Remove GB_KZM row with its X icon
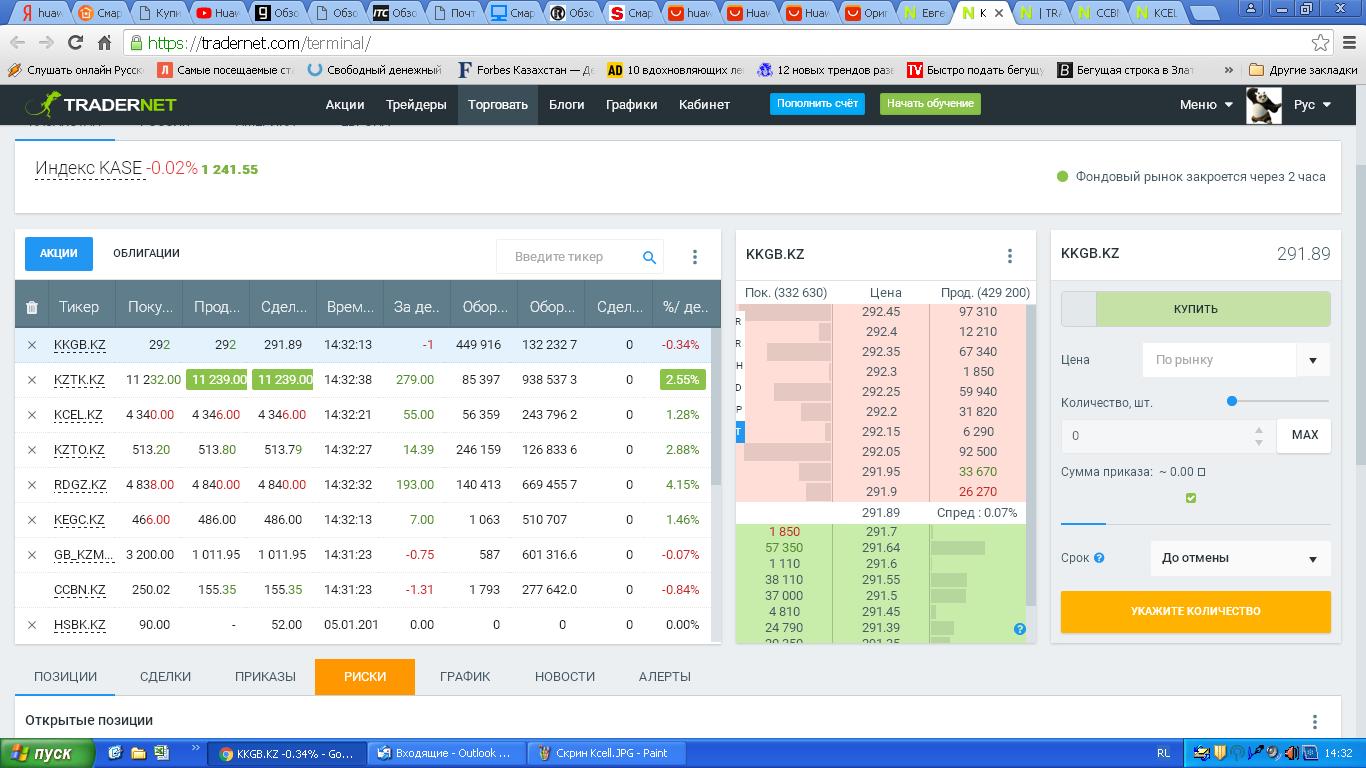The width and height of the screenshot is (1366, 768). point(32,555)
